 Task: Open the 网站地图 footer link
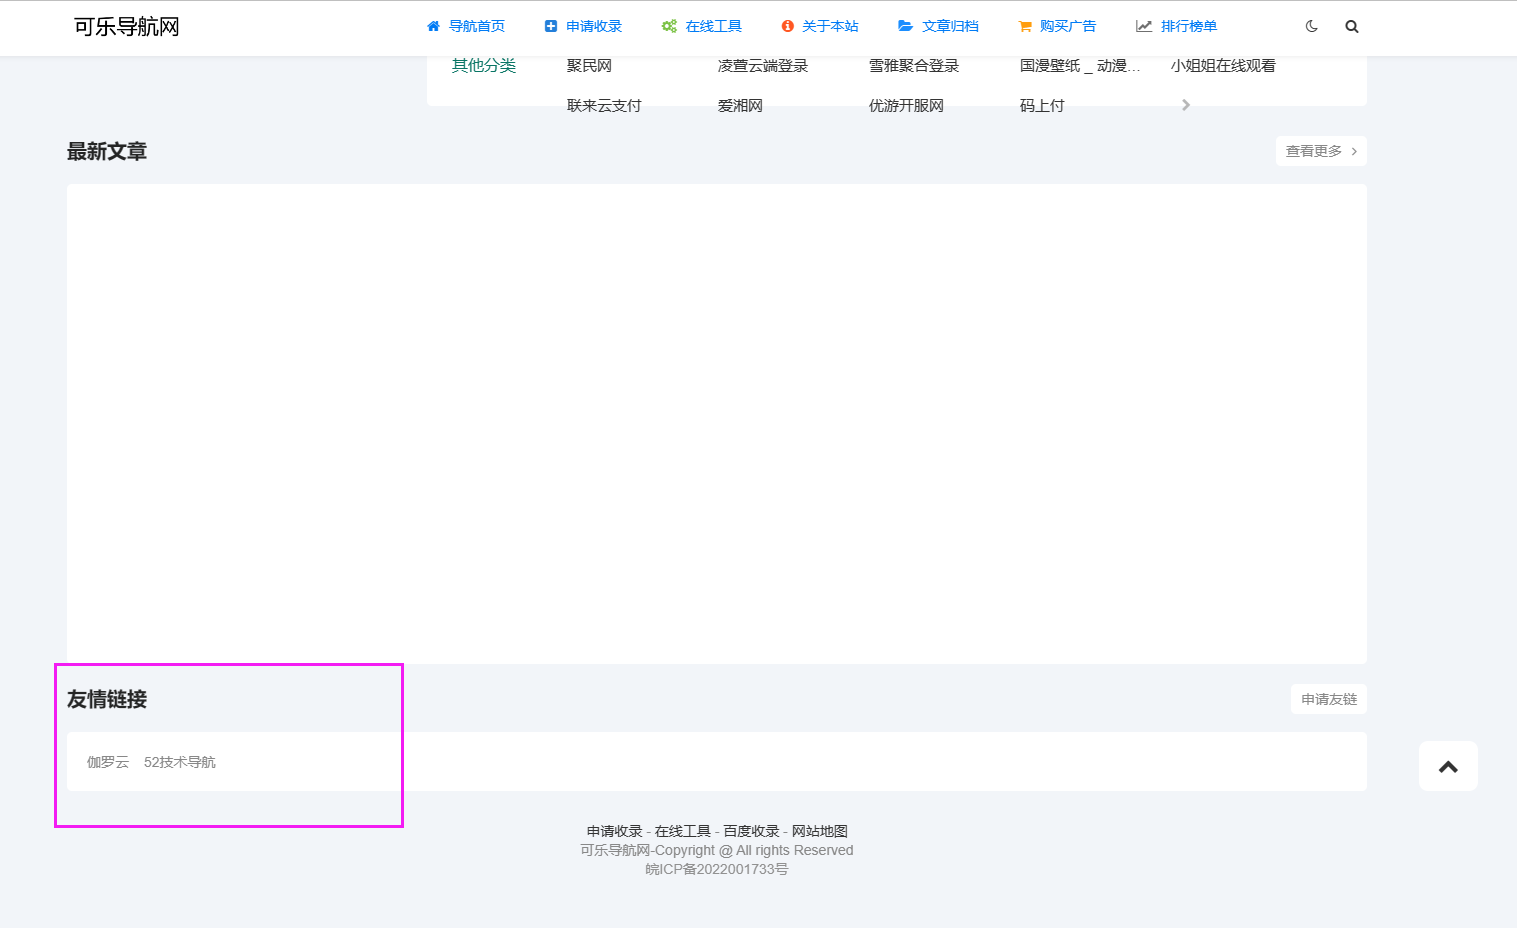(x=819, y=831)
